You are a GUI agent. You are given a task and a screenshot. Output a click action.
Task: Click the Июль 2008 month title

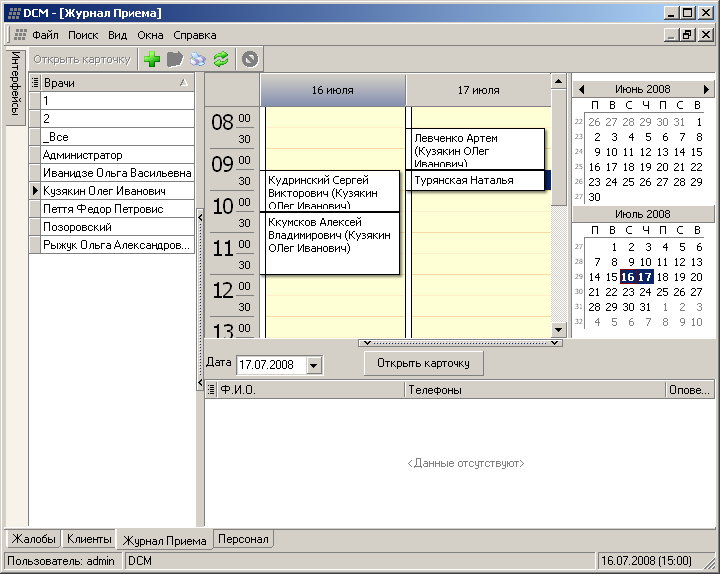click(x=642, y=214)
